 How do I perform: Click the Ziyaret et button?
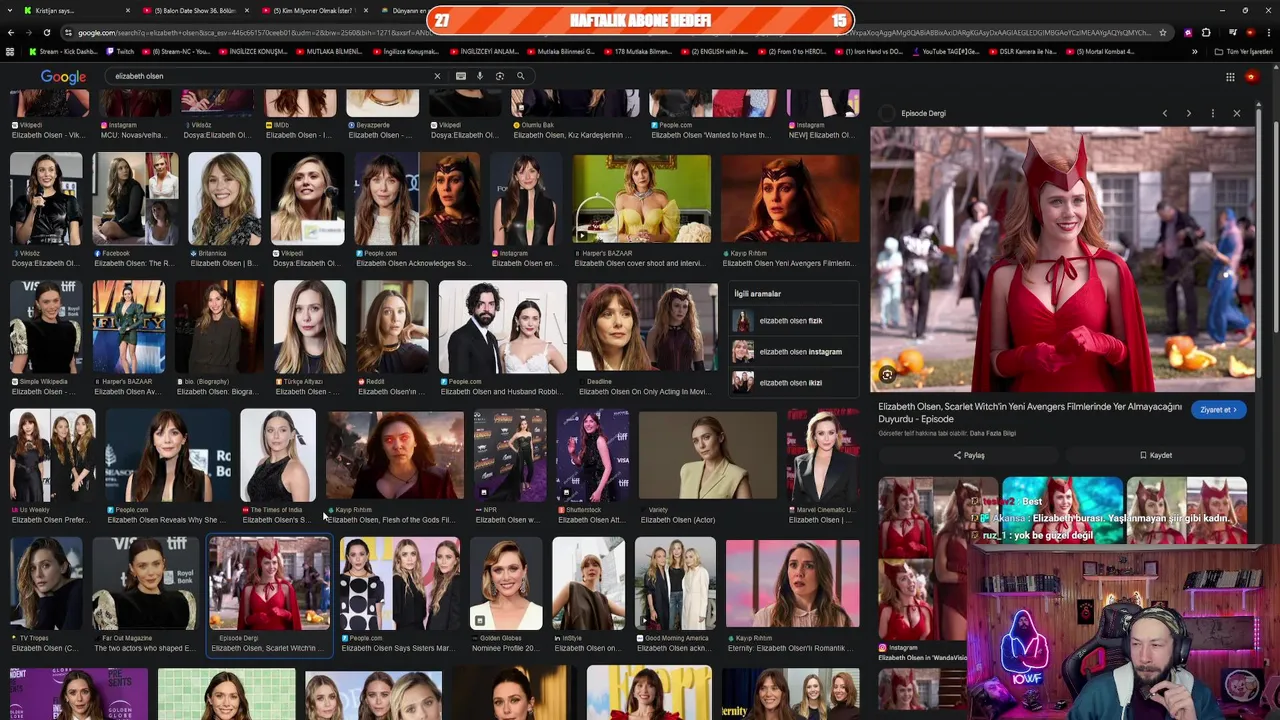click(x=1218, y=410)
